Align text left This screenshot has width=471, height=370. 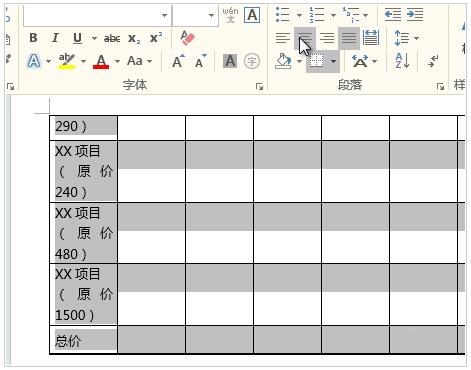(x=283, y=38)
